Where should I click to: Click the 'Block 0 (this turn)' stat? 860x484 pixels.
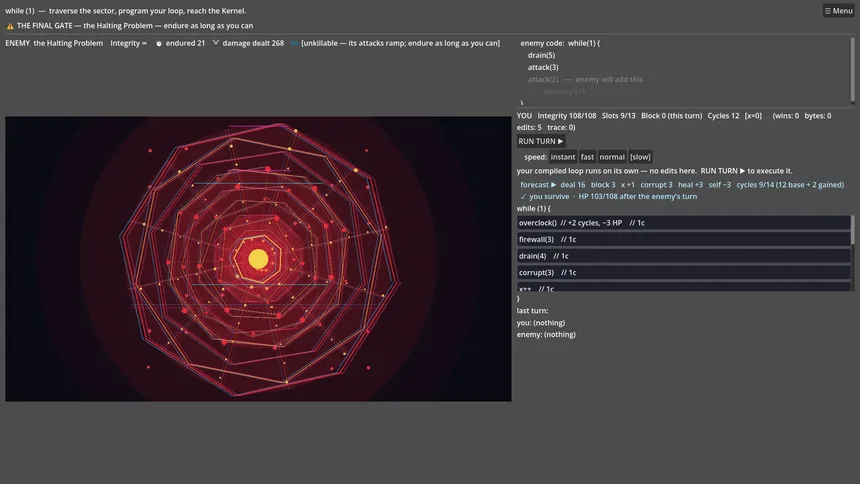pyautogui.click(x=671, y=116)
